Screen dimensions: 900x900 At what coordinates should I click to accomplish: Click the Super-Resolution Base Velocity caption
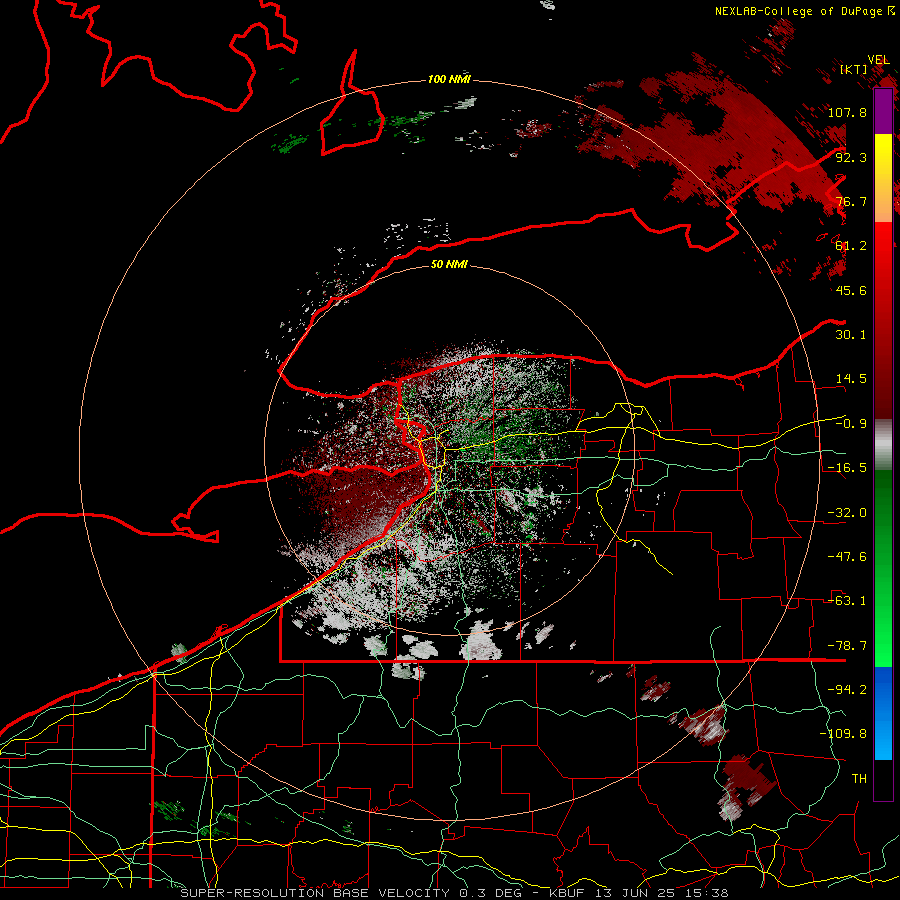coord(454,893)
